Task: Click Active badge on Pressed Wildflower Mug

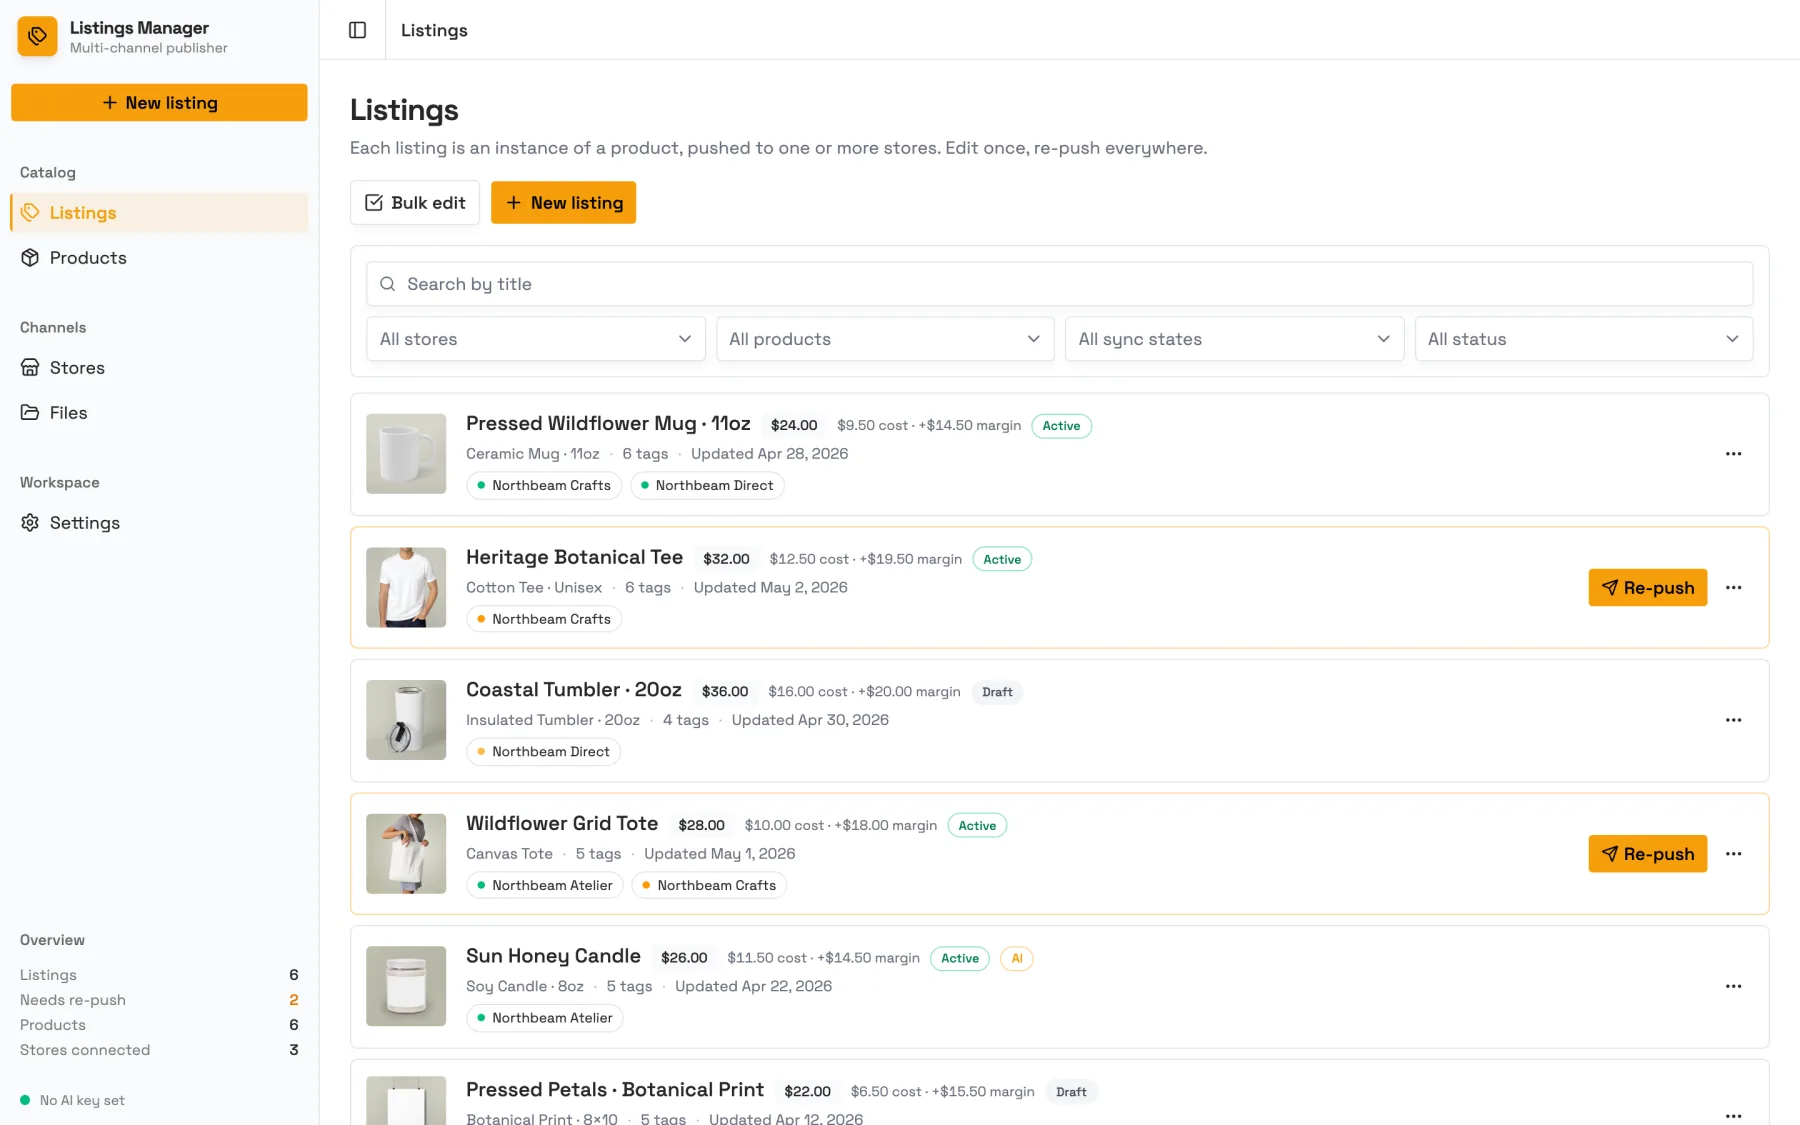Action: click(1061, 426)
